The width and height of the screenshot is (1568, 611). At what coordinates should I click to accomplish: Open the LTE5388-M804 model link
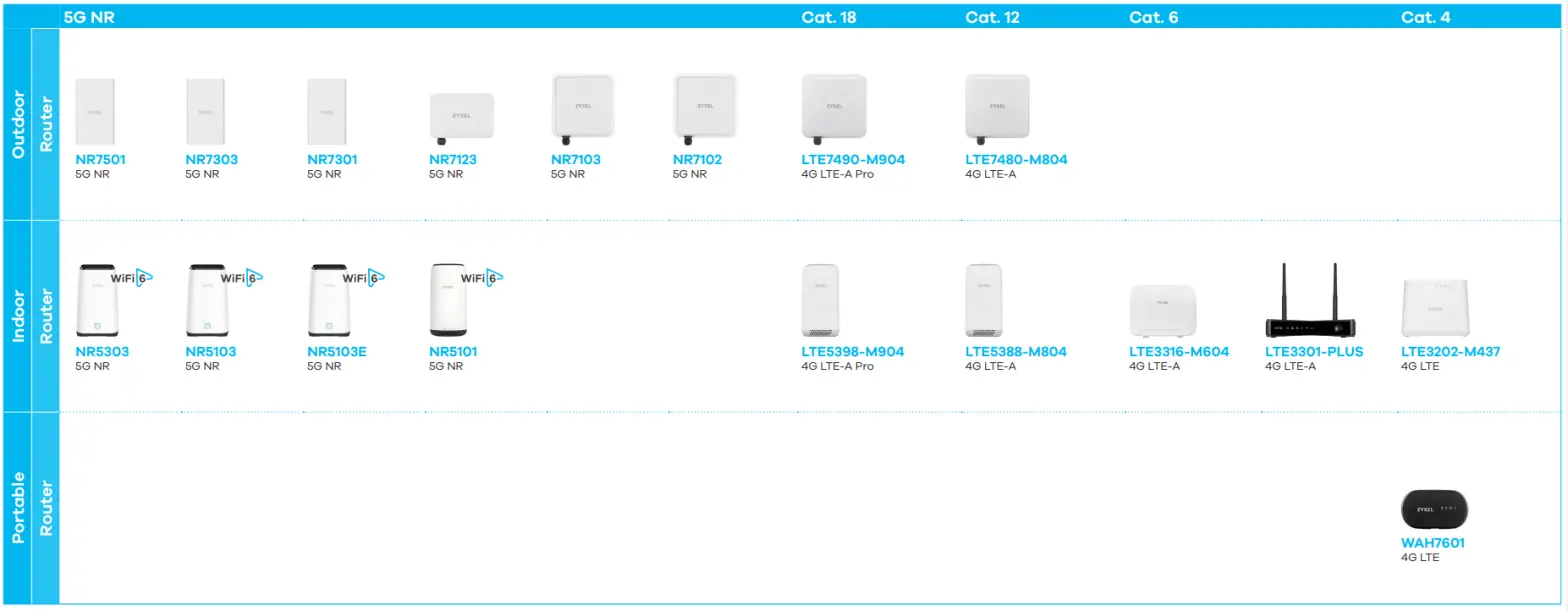tap(1016, 352)
